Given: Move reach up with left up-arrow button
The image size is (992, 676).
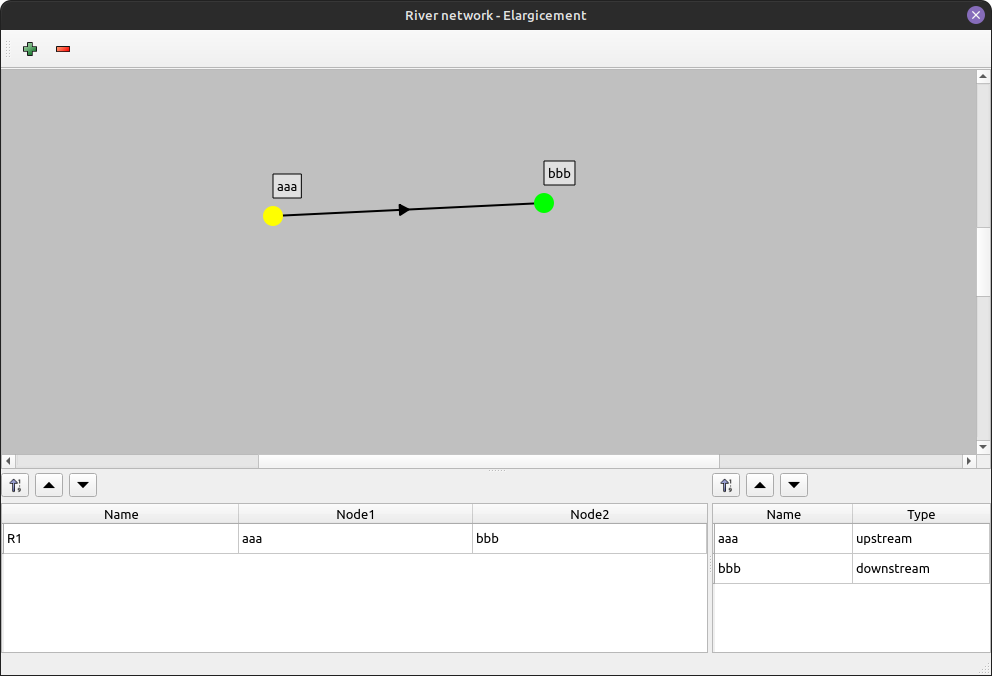Looking at the screenshot, I should (x=49, y=485).
